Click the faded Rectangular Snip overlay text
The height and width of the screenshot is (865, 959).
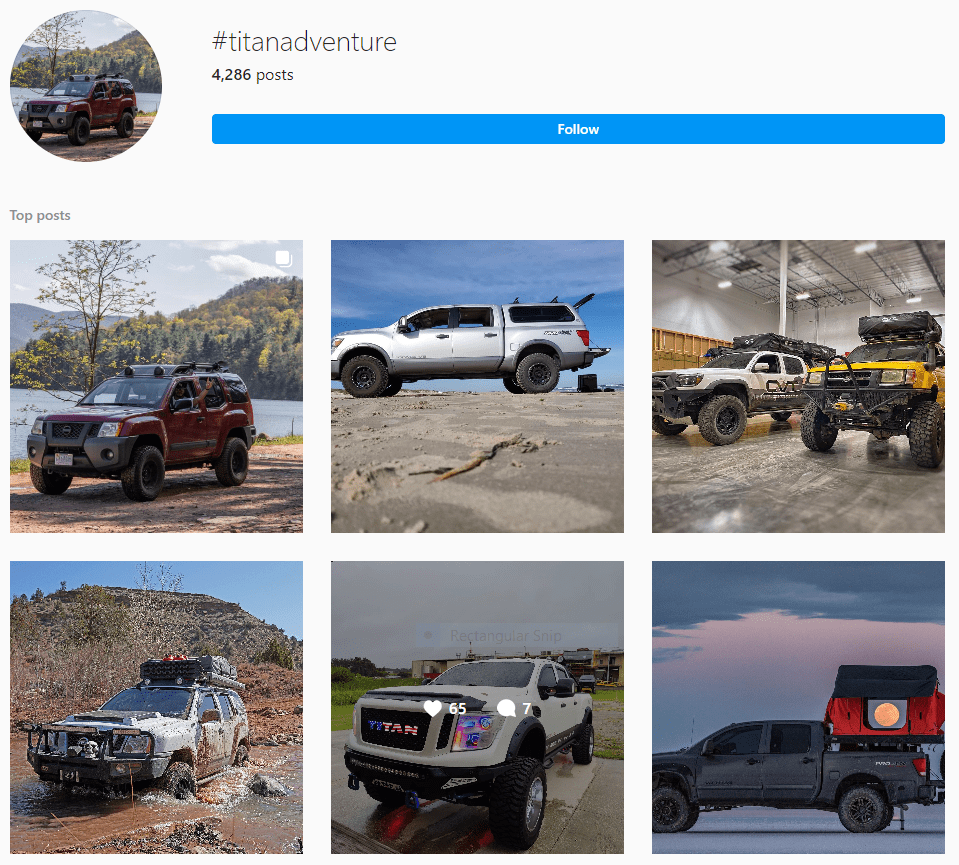point(506,636)
